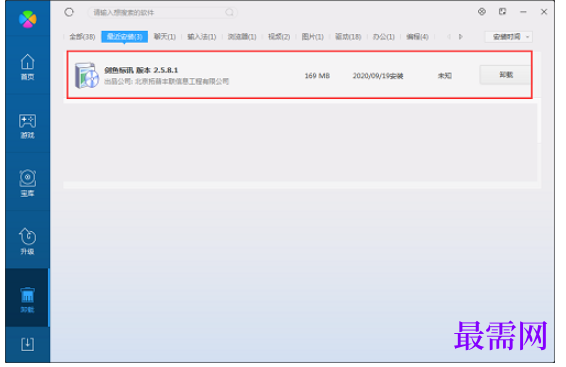The image size is (566, 367).
Task: Show more category tabs with right arrow
Action: coord(461,37)
